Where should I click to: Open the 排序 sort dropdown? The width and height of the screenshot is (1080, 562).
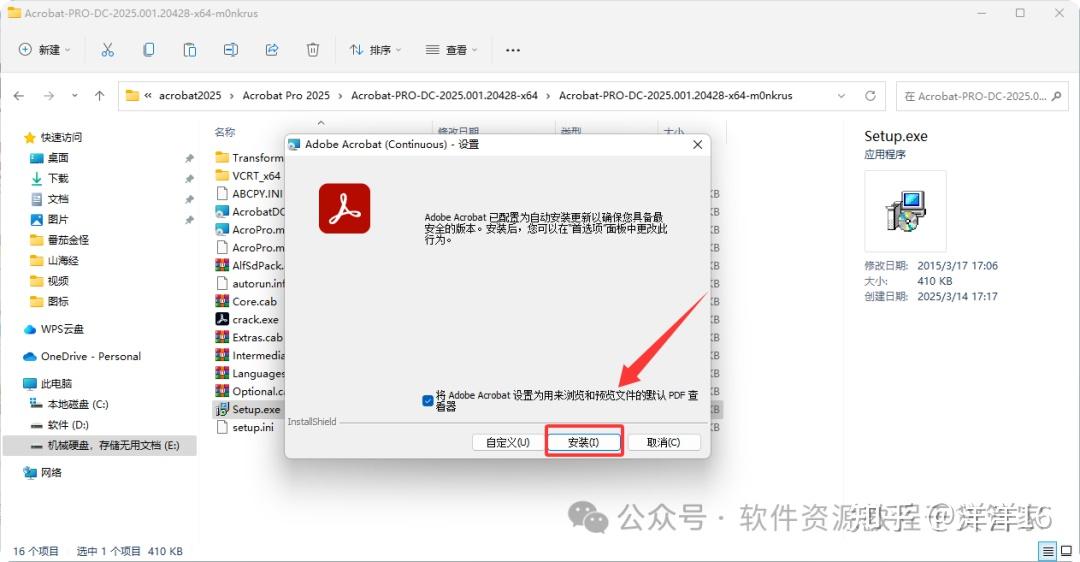[x=375, y=50]
